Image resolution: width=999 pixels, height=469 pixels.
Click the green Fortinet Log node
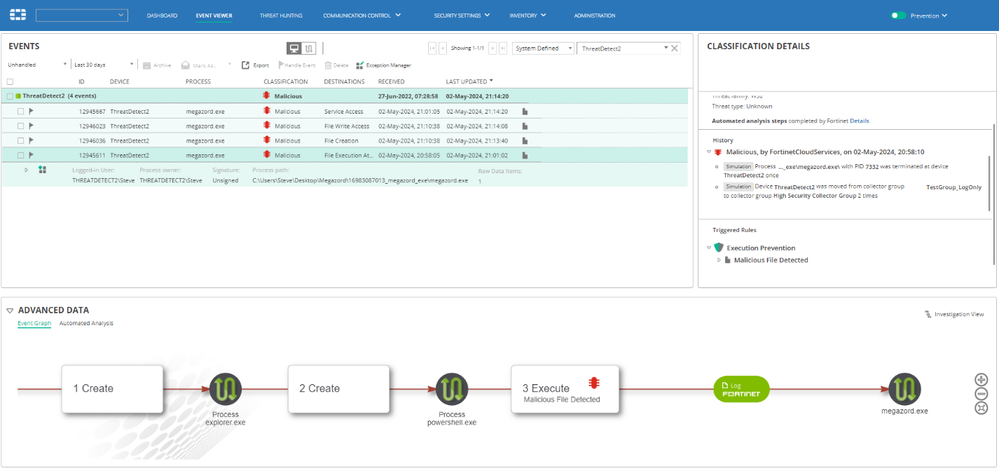(741, 389)
